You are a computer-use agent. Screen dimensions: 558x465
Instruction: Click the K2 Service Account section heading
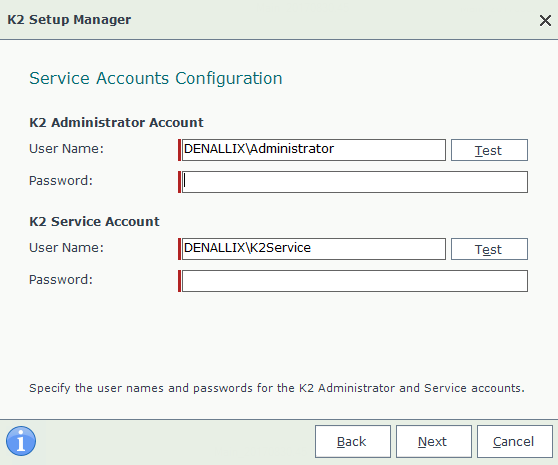pos(94,221)
